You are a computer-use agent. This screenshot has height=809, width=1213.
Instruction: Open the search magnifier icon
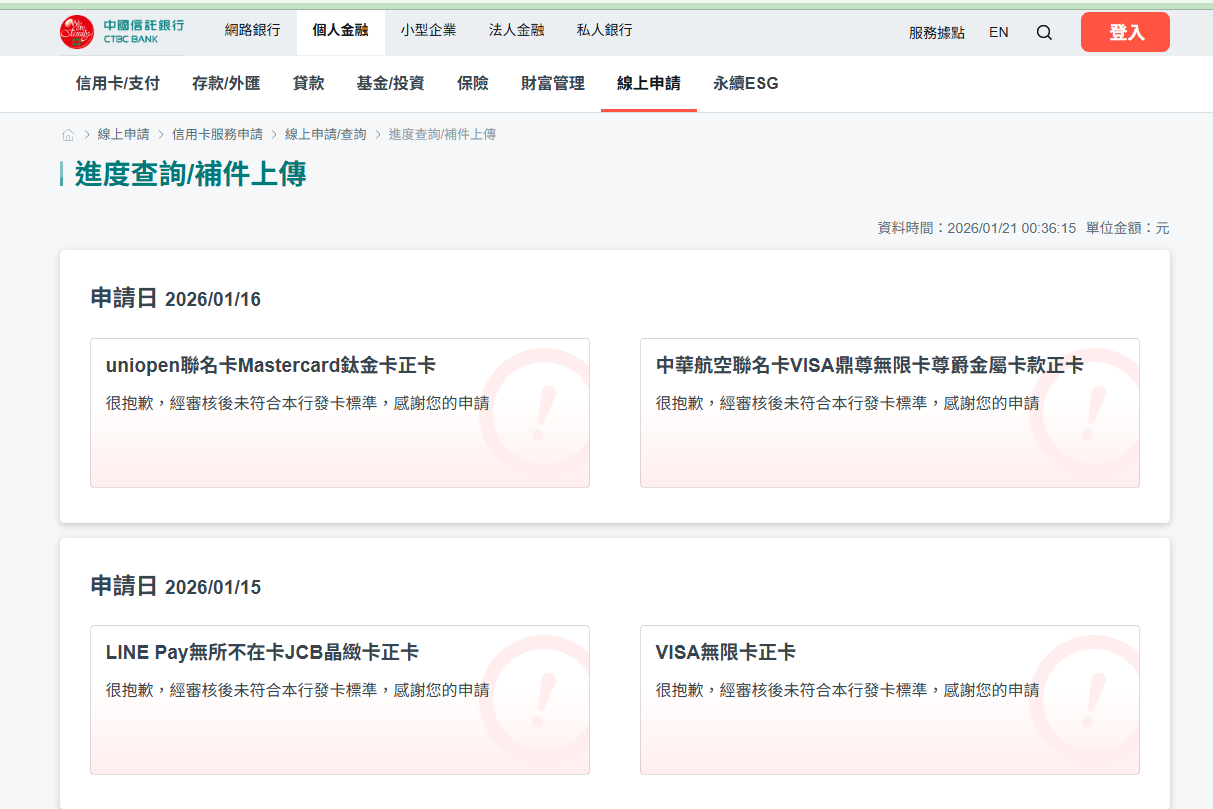pyautogui.click(x=1044, y=32)
